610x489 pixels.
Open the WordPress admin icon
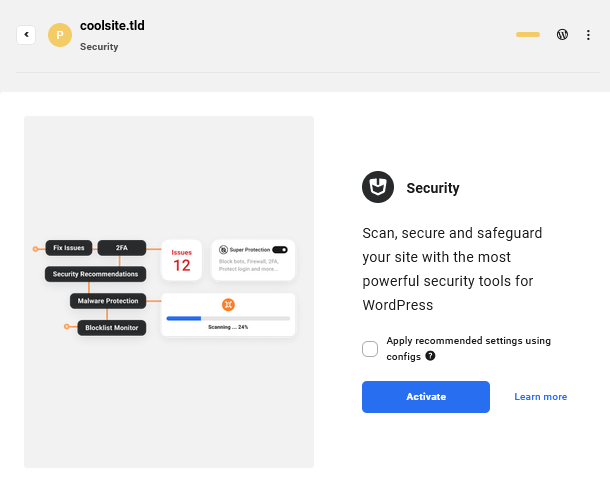point(563,35)
